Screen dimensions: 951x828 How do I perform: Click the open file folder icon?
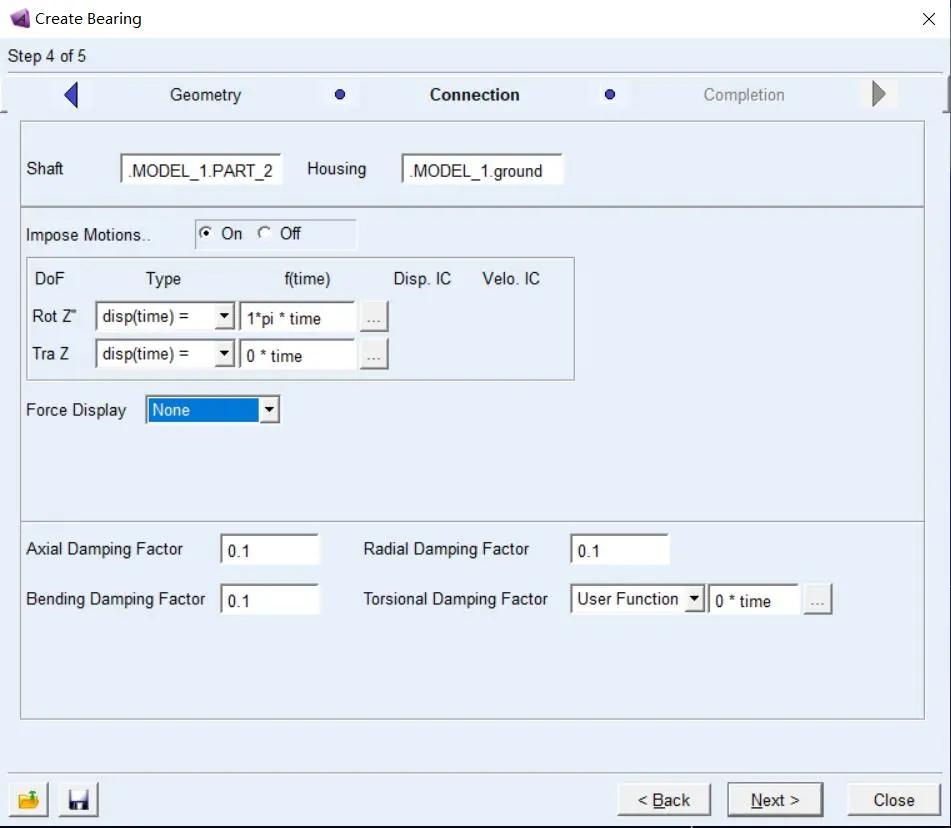[x=29, y=800]
